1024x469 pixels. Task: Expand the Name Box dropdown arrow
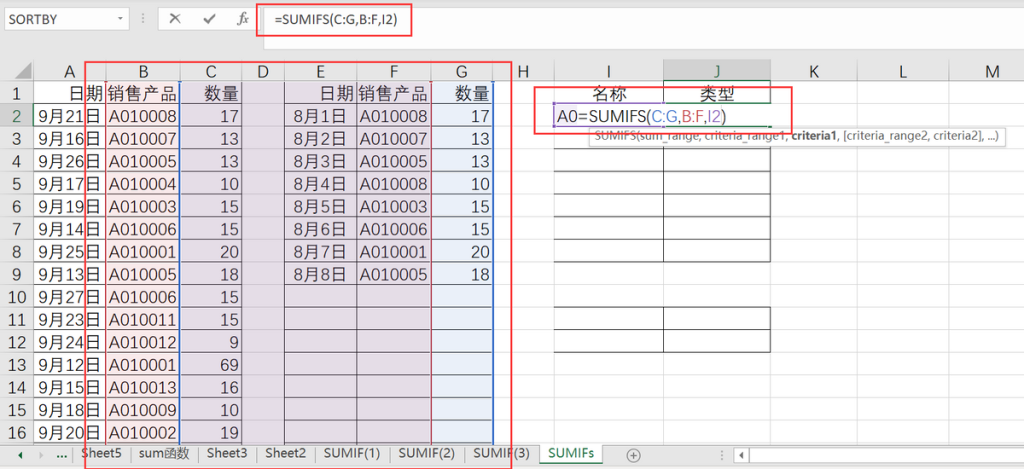[121, 19]
